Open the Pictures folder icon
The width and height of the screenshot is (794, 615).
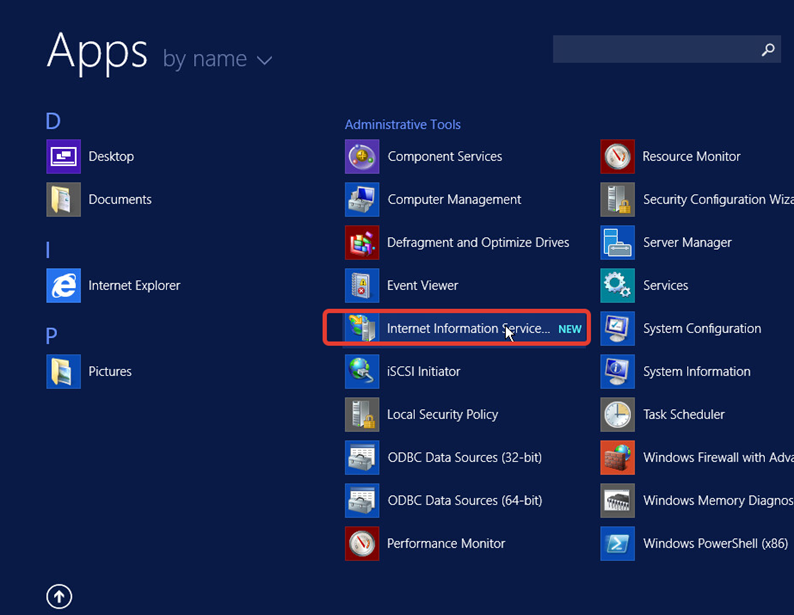[x=63, y=372]
